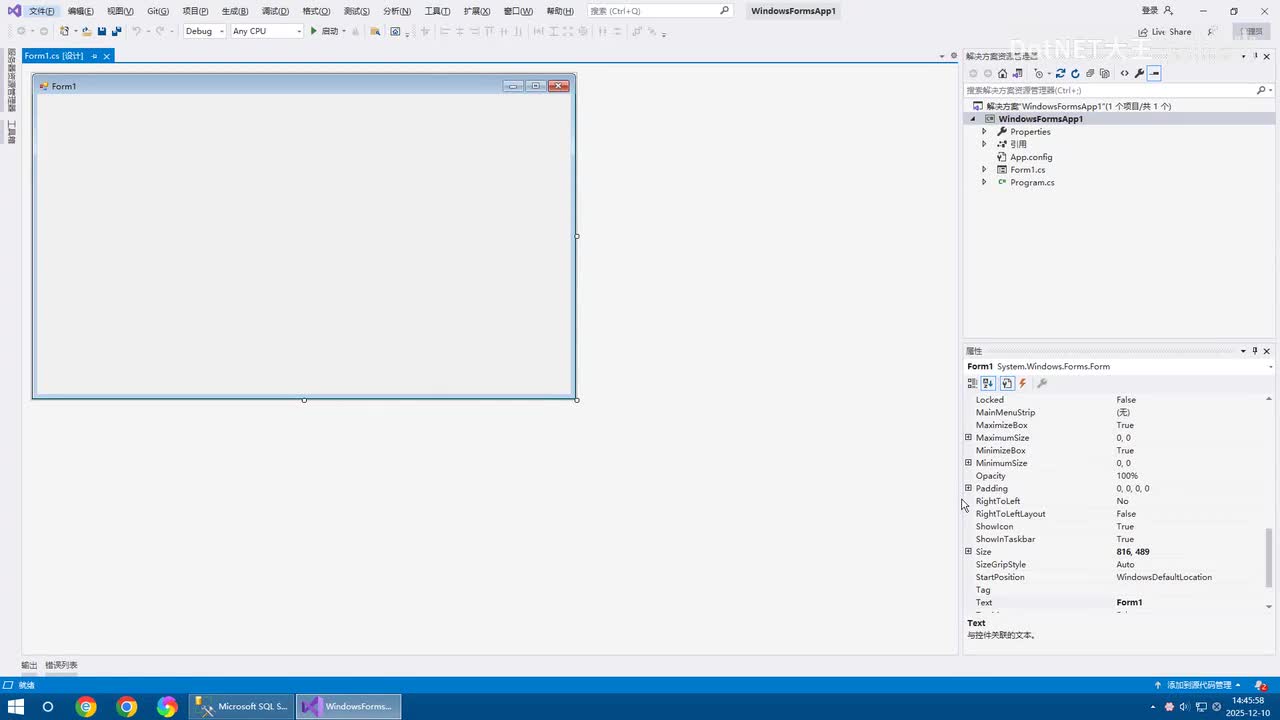The width and height of the screenshot is (1280, 720).
Task: Click the Undo arrow icon
Action: point(137,31)
